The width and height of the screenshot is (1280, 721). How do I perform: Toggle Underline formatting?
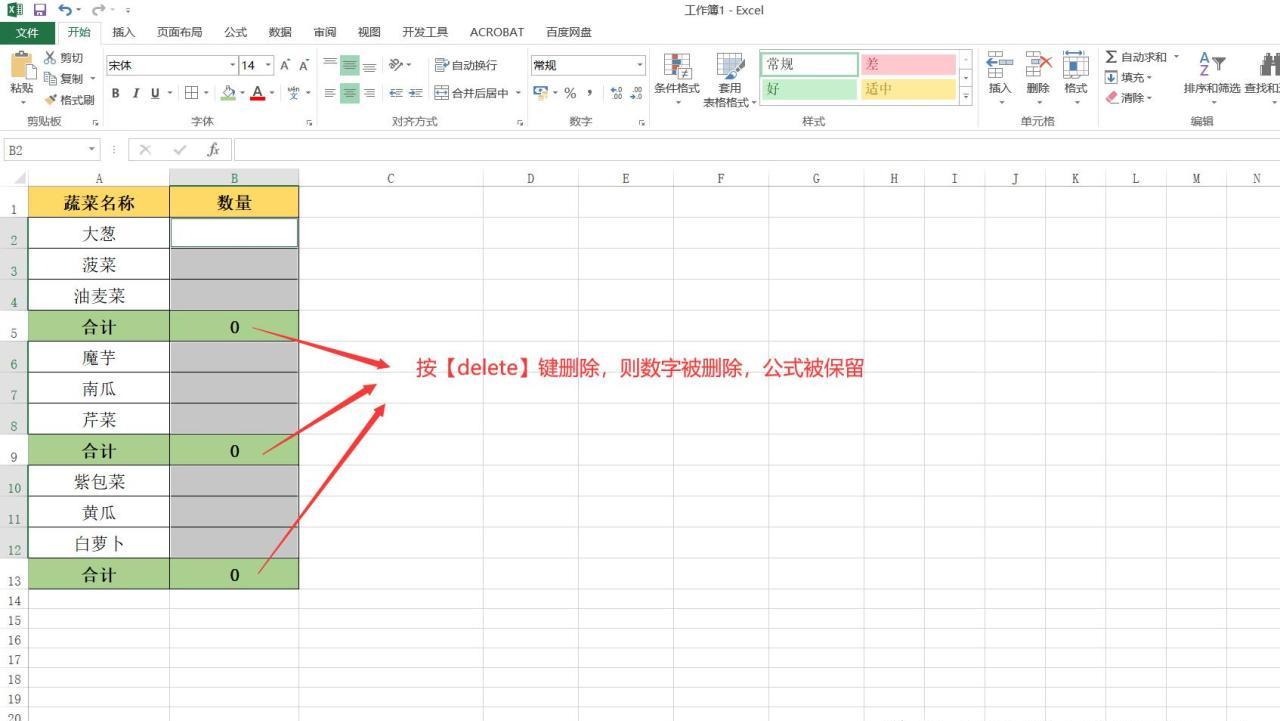[155, 93]
